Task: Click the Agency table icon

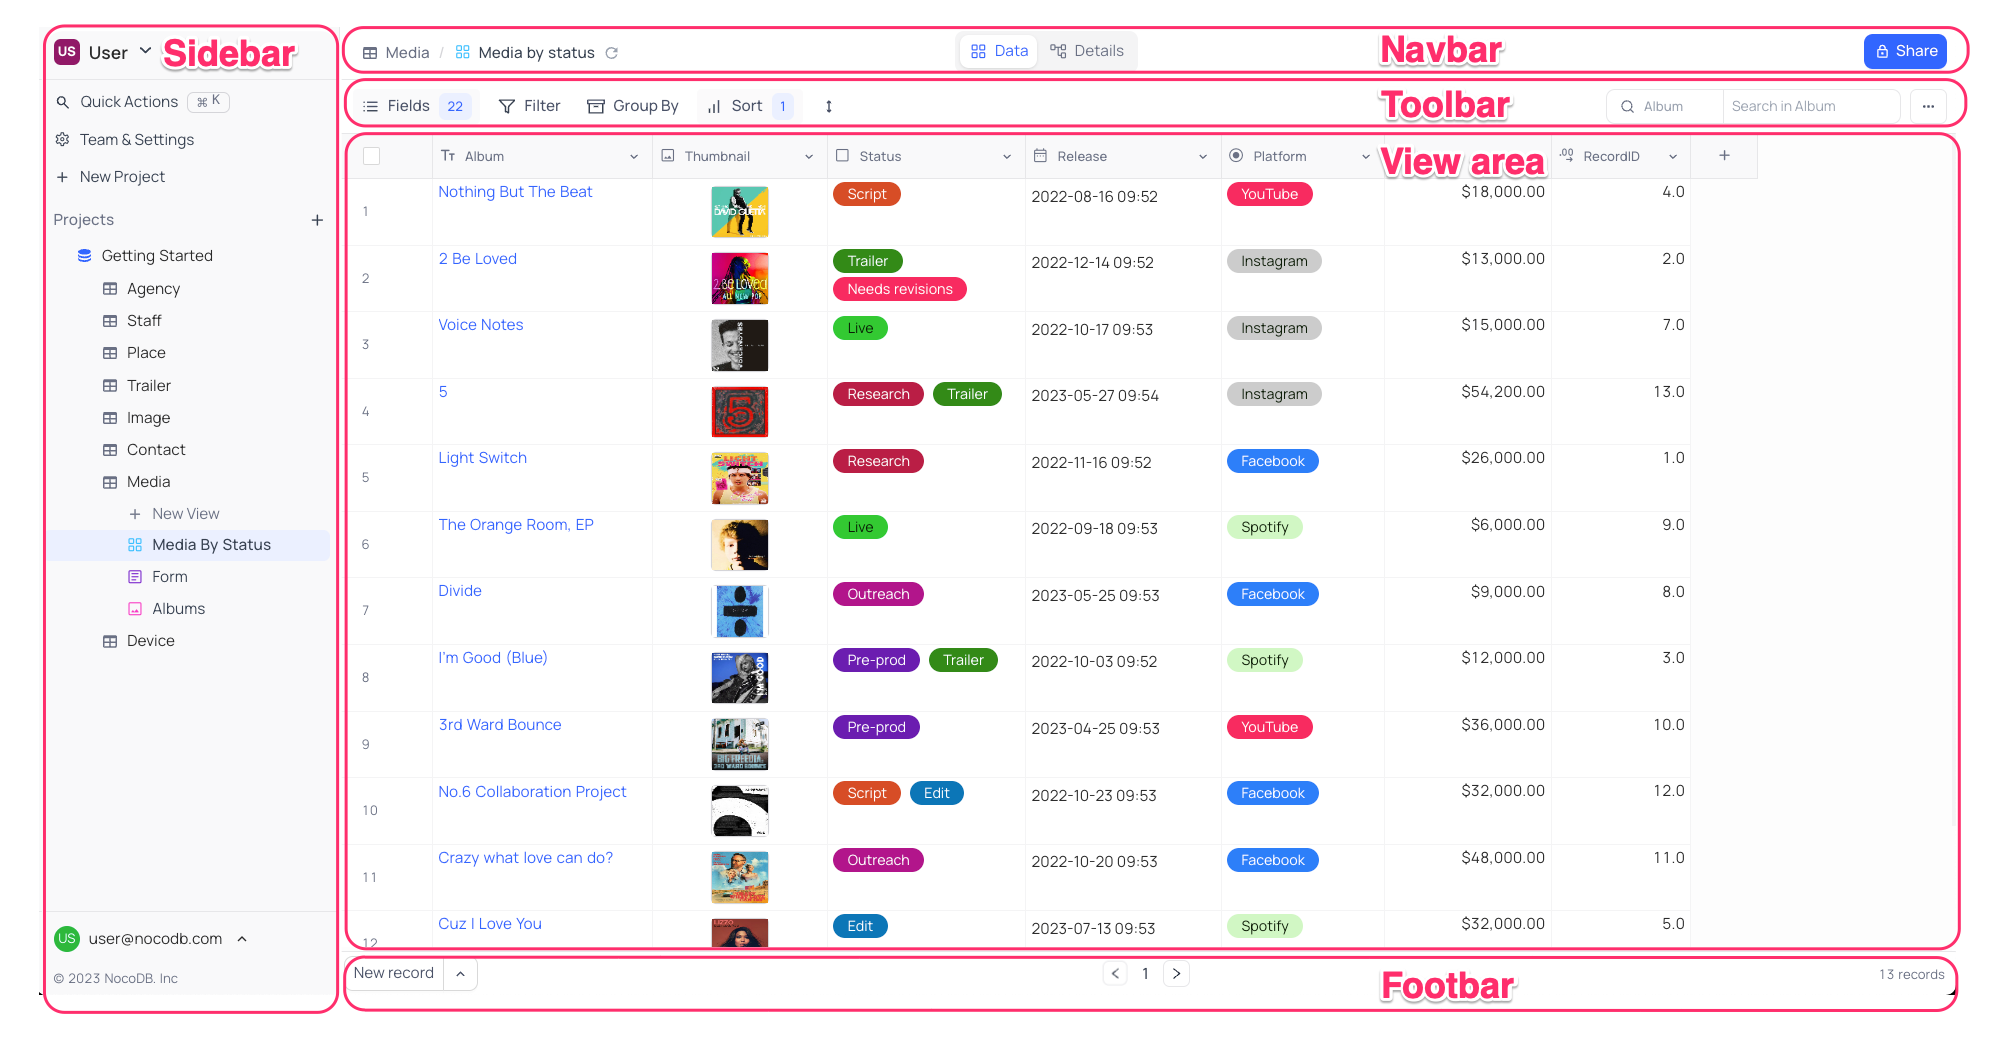Action: (110, 289)
